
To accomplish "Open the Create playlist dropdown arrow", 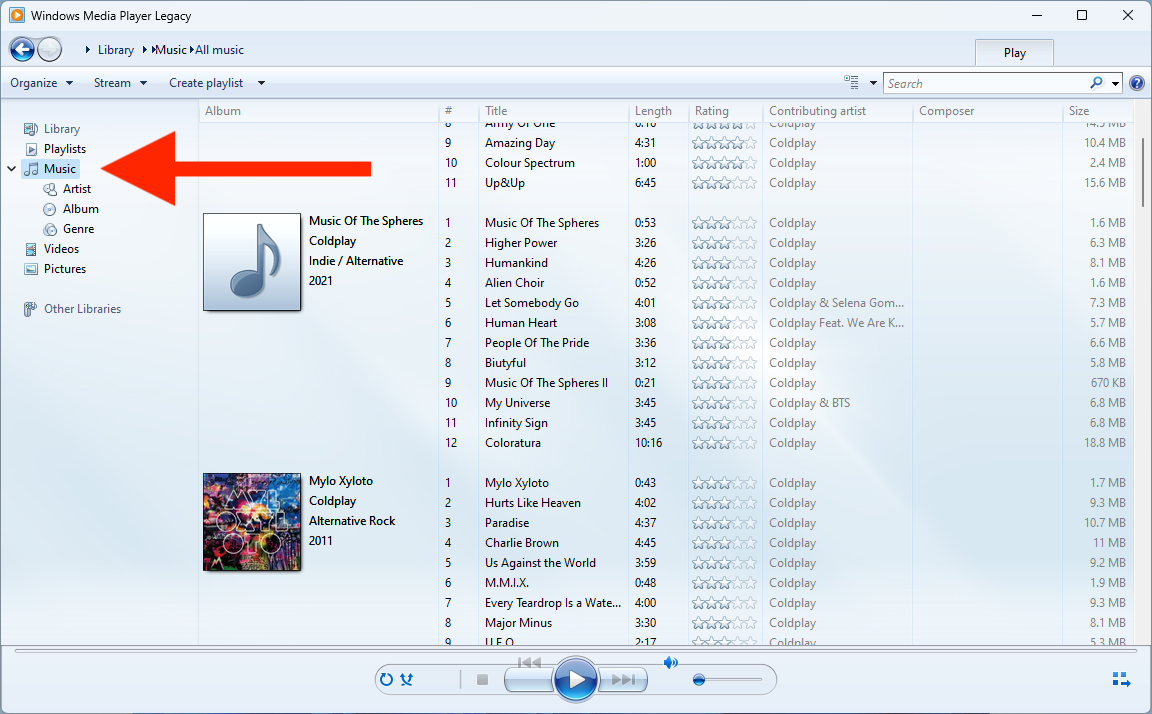I will (x=259, y=82).
